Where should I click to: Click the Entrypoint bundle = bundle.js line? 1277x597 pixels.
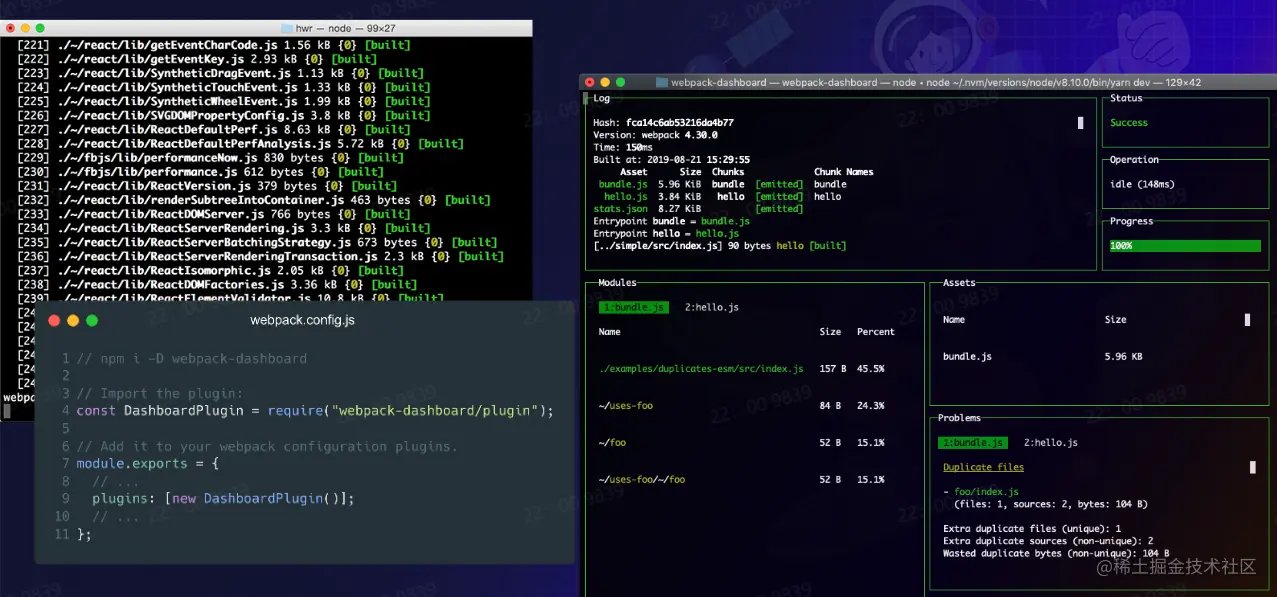click(671, 221)
